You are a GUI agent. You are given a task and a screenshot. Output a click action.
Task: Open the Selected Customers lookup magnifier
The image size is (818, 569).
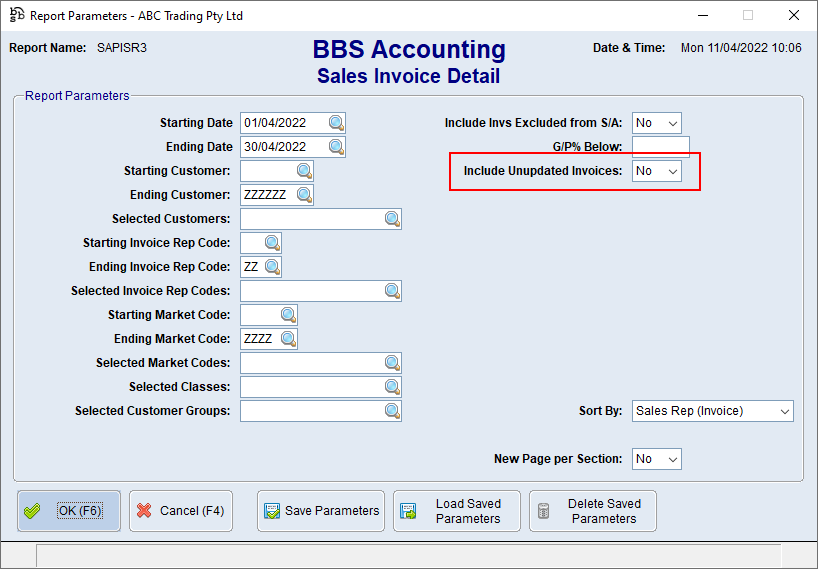pyautogui.click(x=392, y=219)
